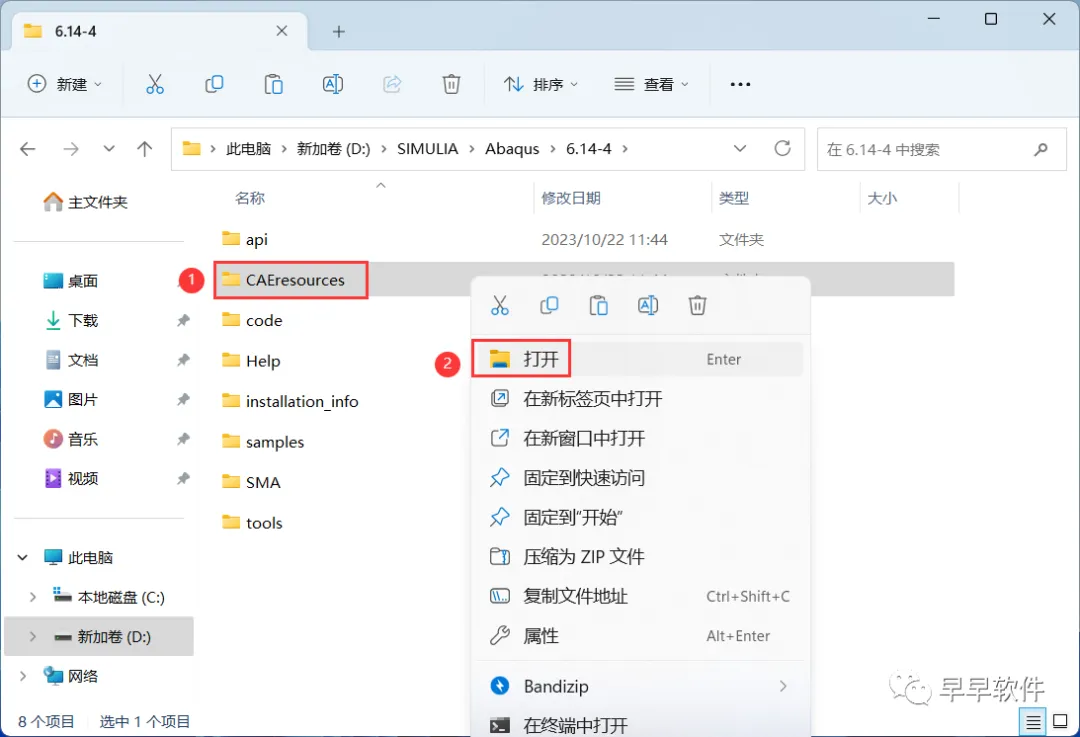This screenshot has width=1080, height=737.
Task: Select the tools folder
Action: pos(252,523)
